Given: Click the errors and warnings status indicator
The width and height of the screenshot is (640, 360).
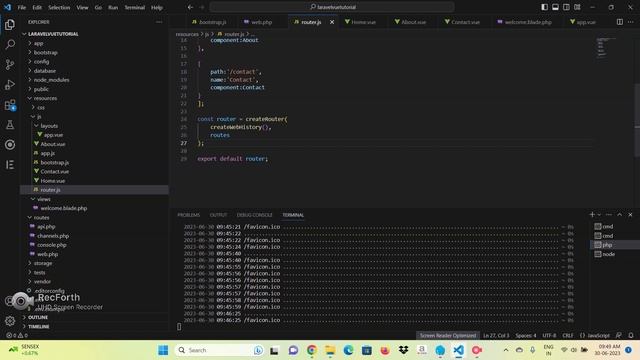Looking at the screenshot, I should pyautogui.click(x=17, y=336).
